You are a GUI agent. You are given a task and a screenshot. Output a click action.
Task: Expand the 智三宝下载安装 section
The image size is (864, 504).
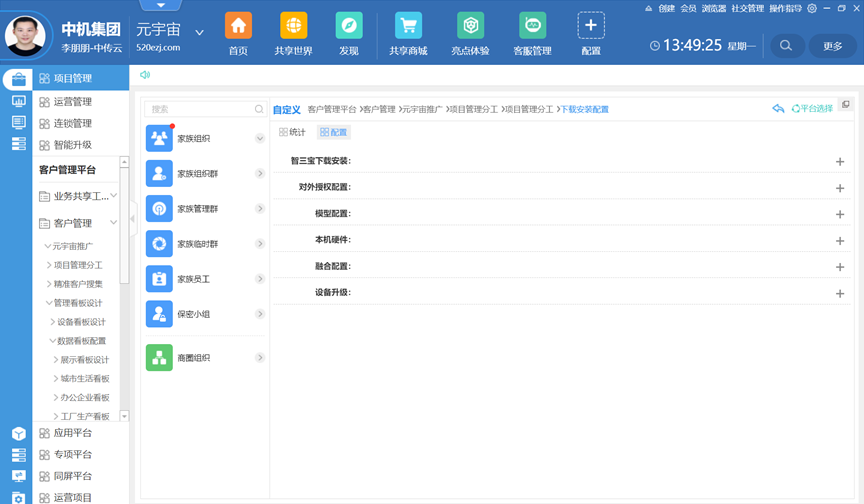(839, 161)
